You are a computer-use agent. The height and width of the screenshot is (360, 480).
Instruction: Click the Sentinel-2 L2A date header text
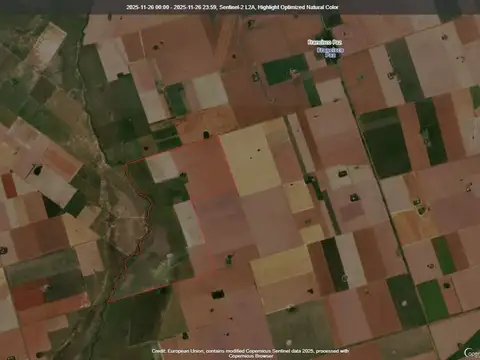point(232,7)
